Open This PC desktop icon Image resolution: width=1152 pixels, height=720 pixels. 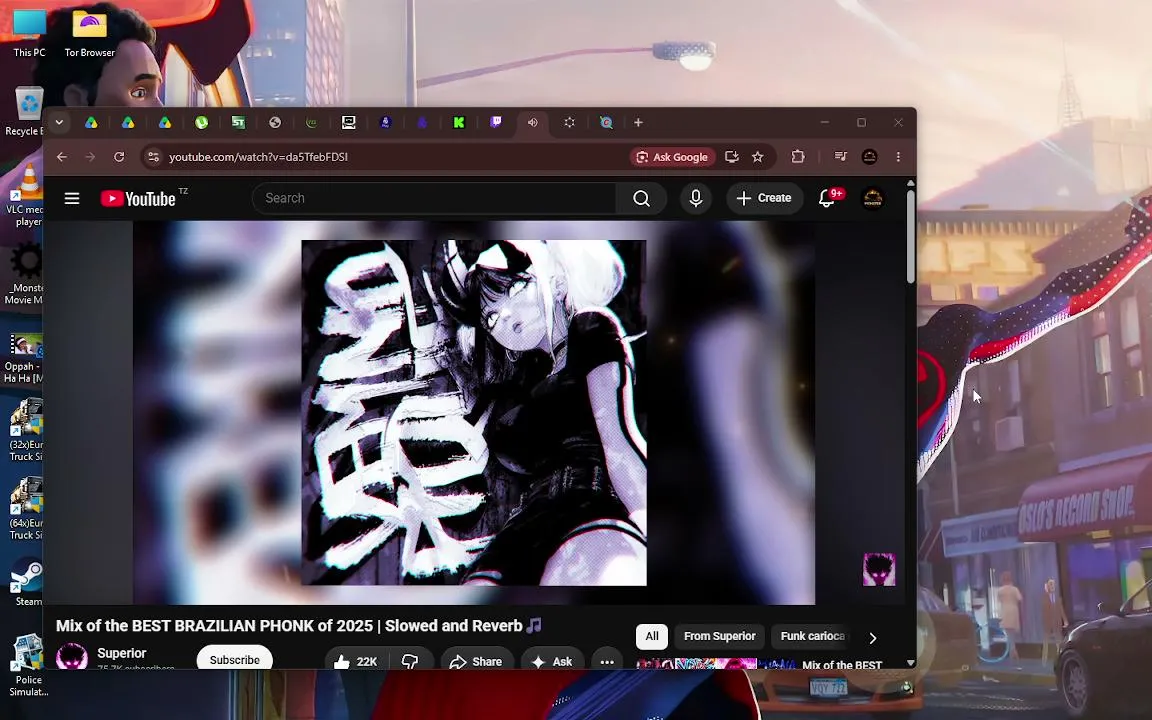(x=29, y=33)
